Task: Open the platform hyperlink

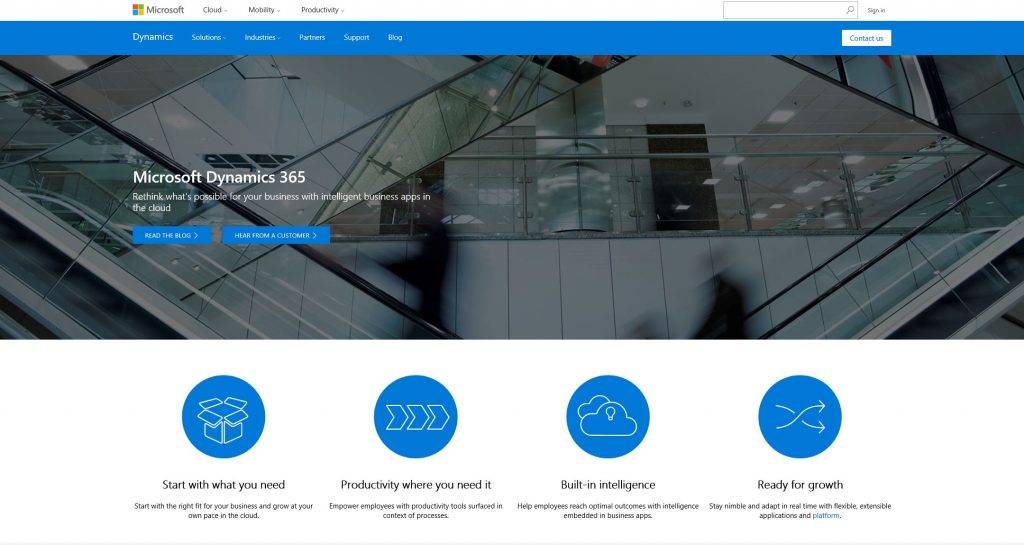Action: [825, 516]
